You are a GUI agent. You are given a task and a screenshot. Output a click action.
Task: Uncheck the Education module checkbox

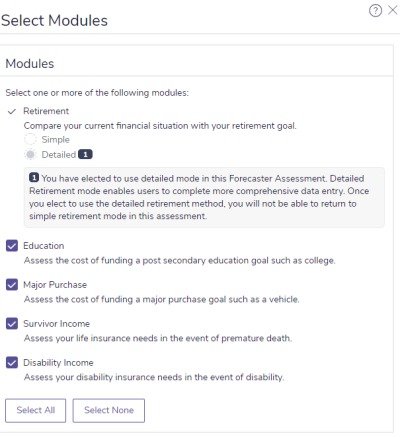(12, 246)
